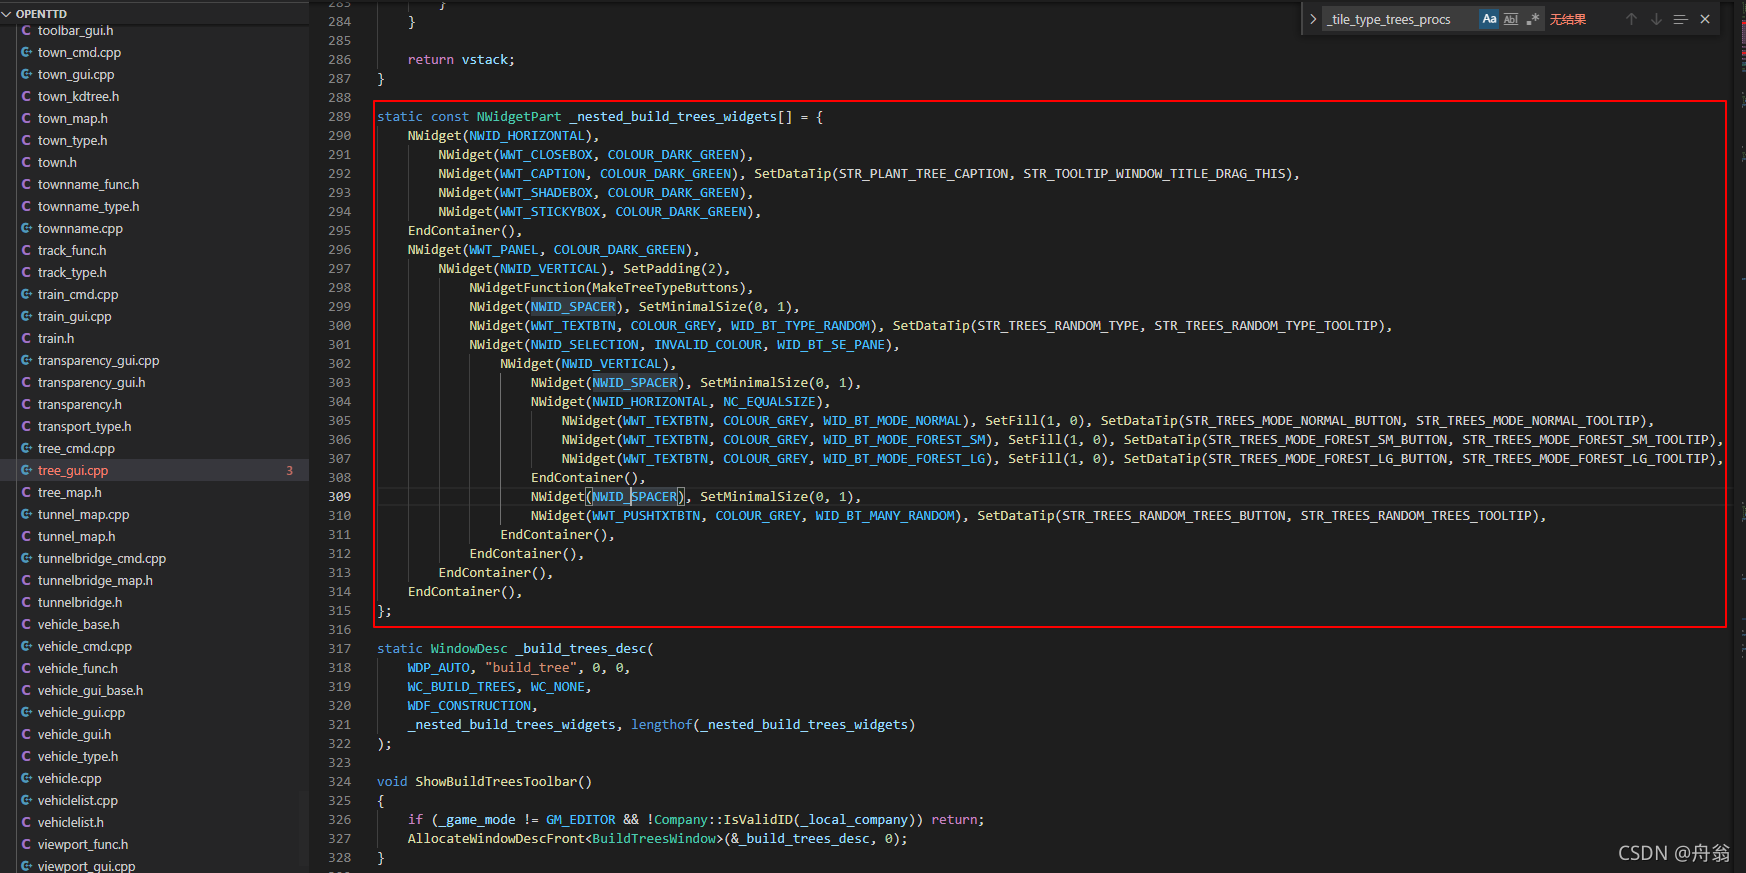1746x873 pixels.
Task: Open vehiclelist.h file
Action: 154,822
